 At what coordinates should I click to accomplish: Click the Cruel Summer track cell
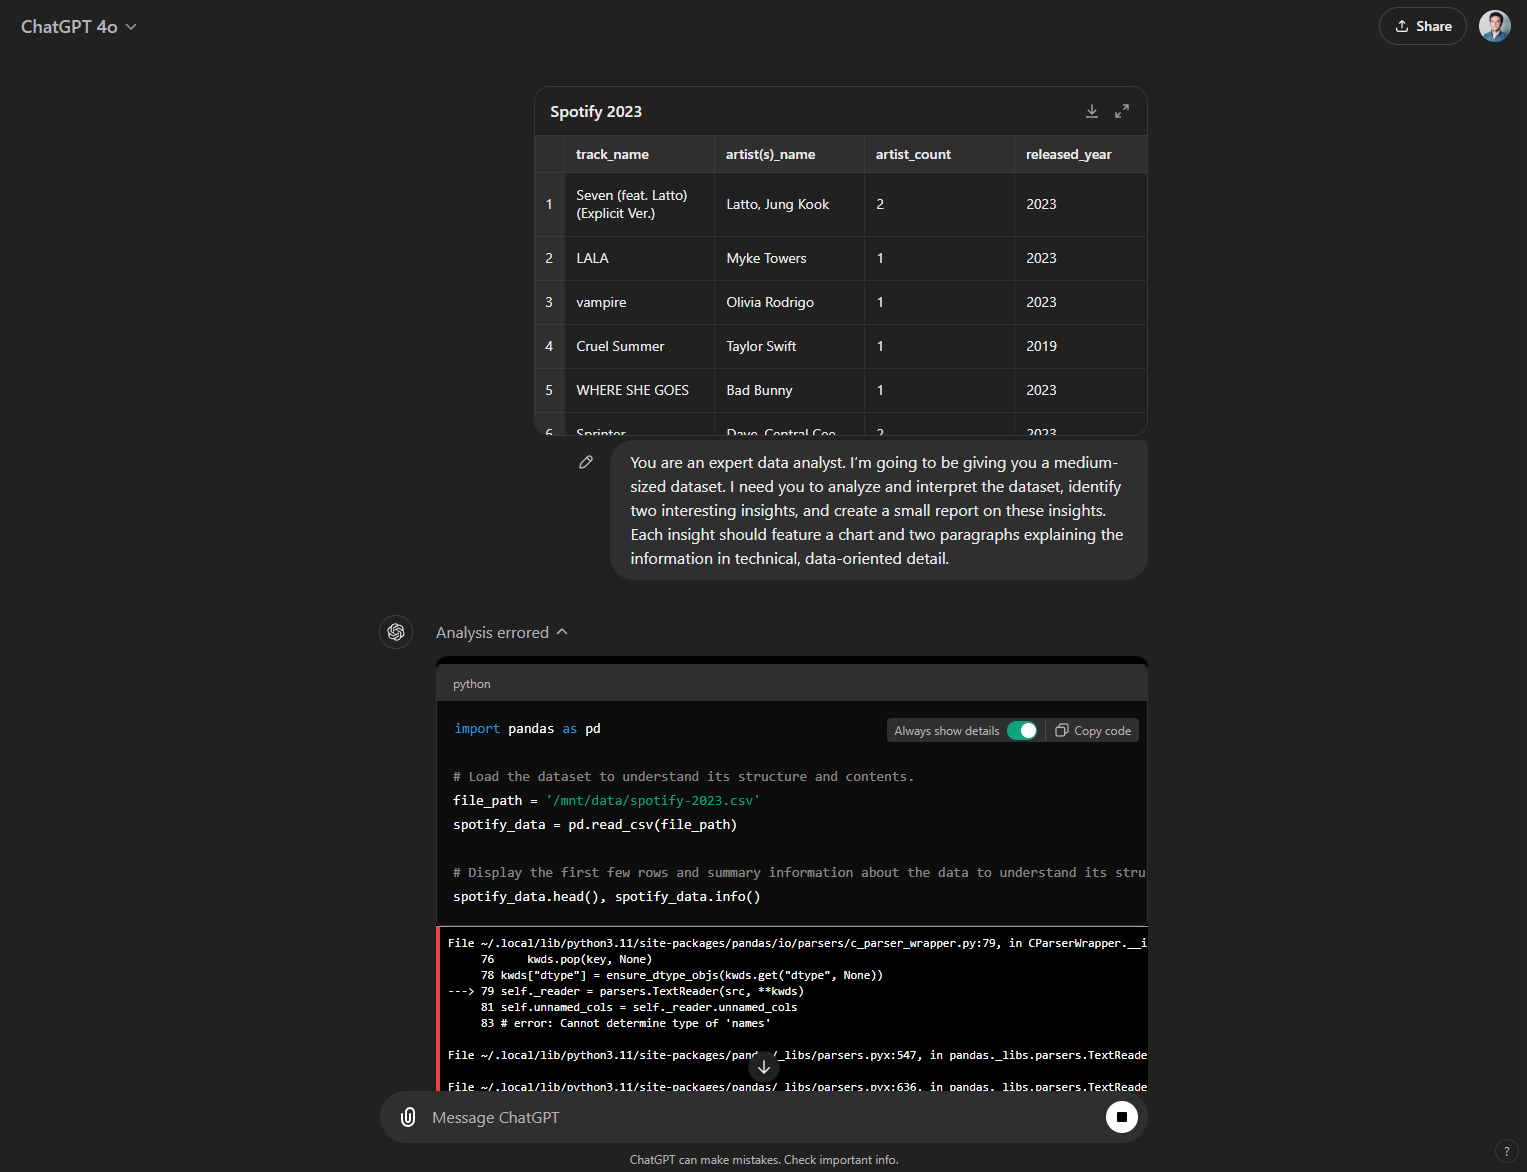(x=640, y=346)
